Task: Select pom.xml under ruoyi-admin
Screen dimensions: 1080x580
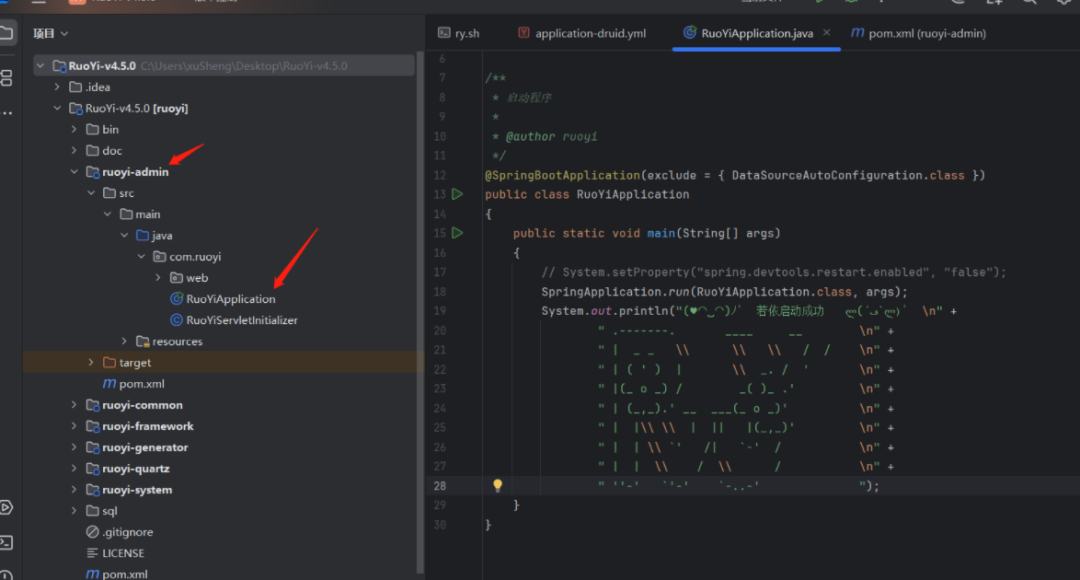Action: point(142,384)
